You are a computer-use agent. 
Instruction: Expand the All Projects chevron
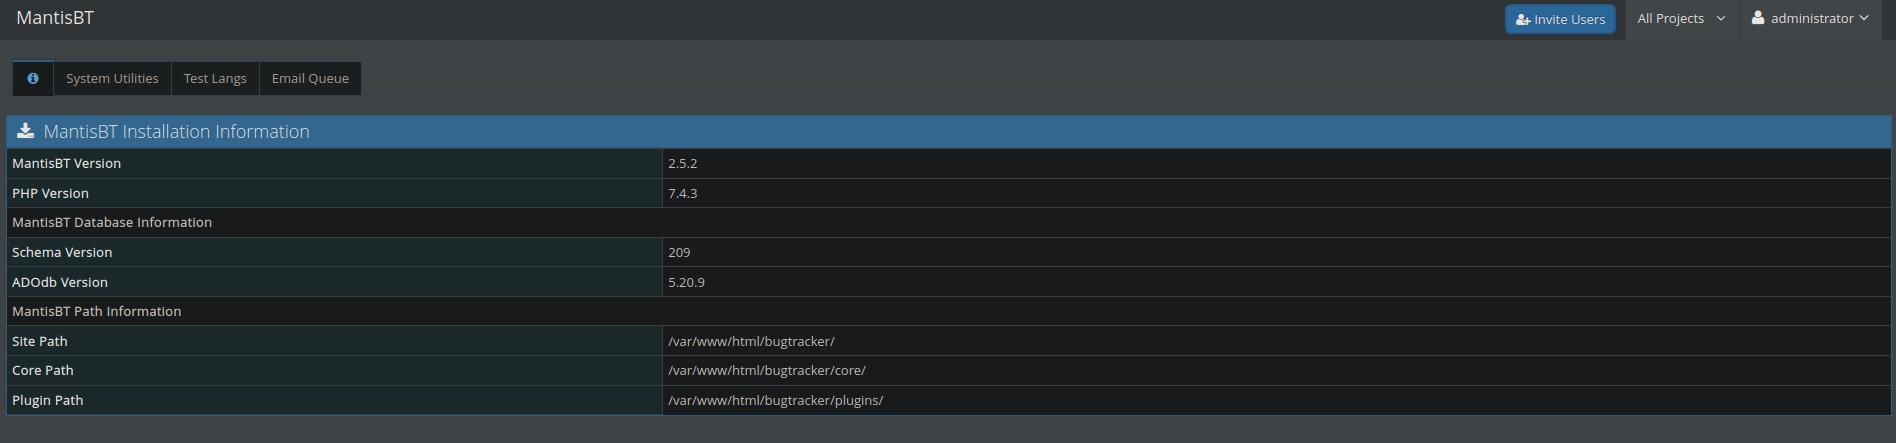(x=1720, y=19)
